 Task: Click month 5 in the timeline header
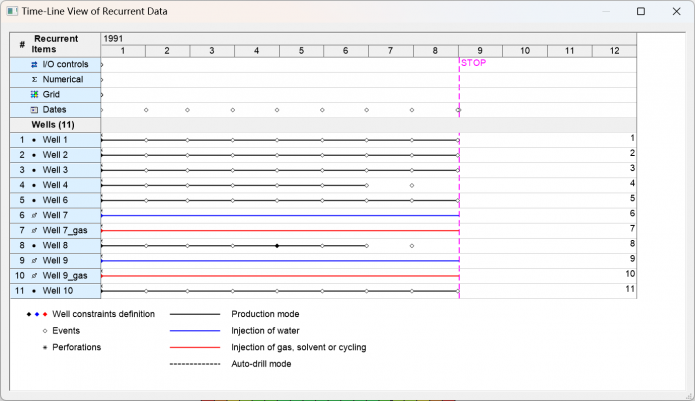[301, 50]
